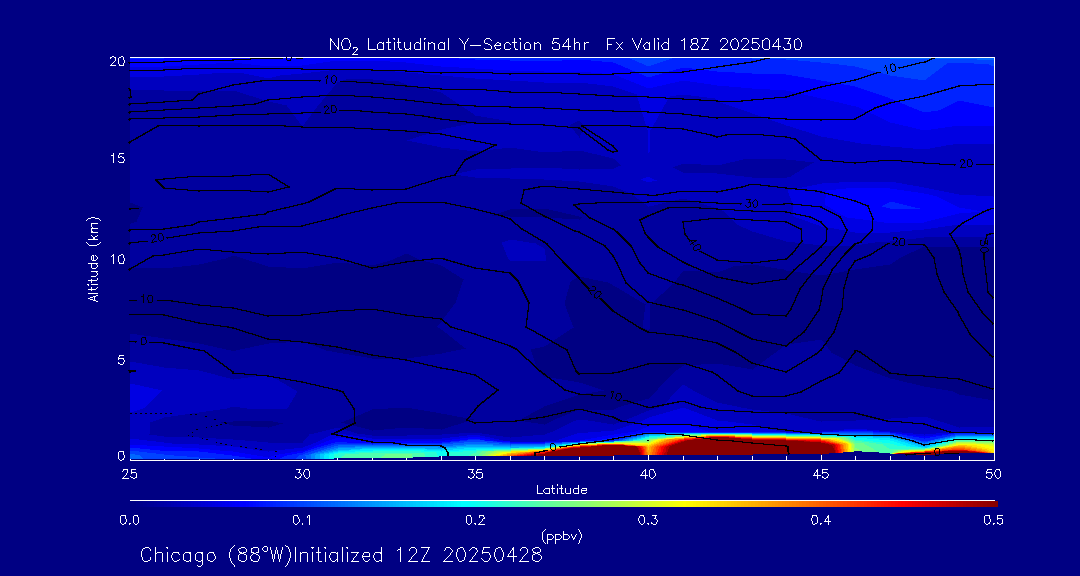1080x576 pixels.
Task: Click the "Initialized 12Z 20250428" text
Action: pyautogui.click(x=418, y=555)
